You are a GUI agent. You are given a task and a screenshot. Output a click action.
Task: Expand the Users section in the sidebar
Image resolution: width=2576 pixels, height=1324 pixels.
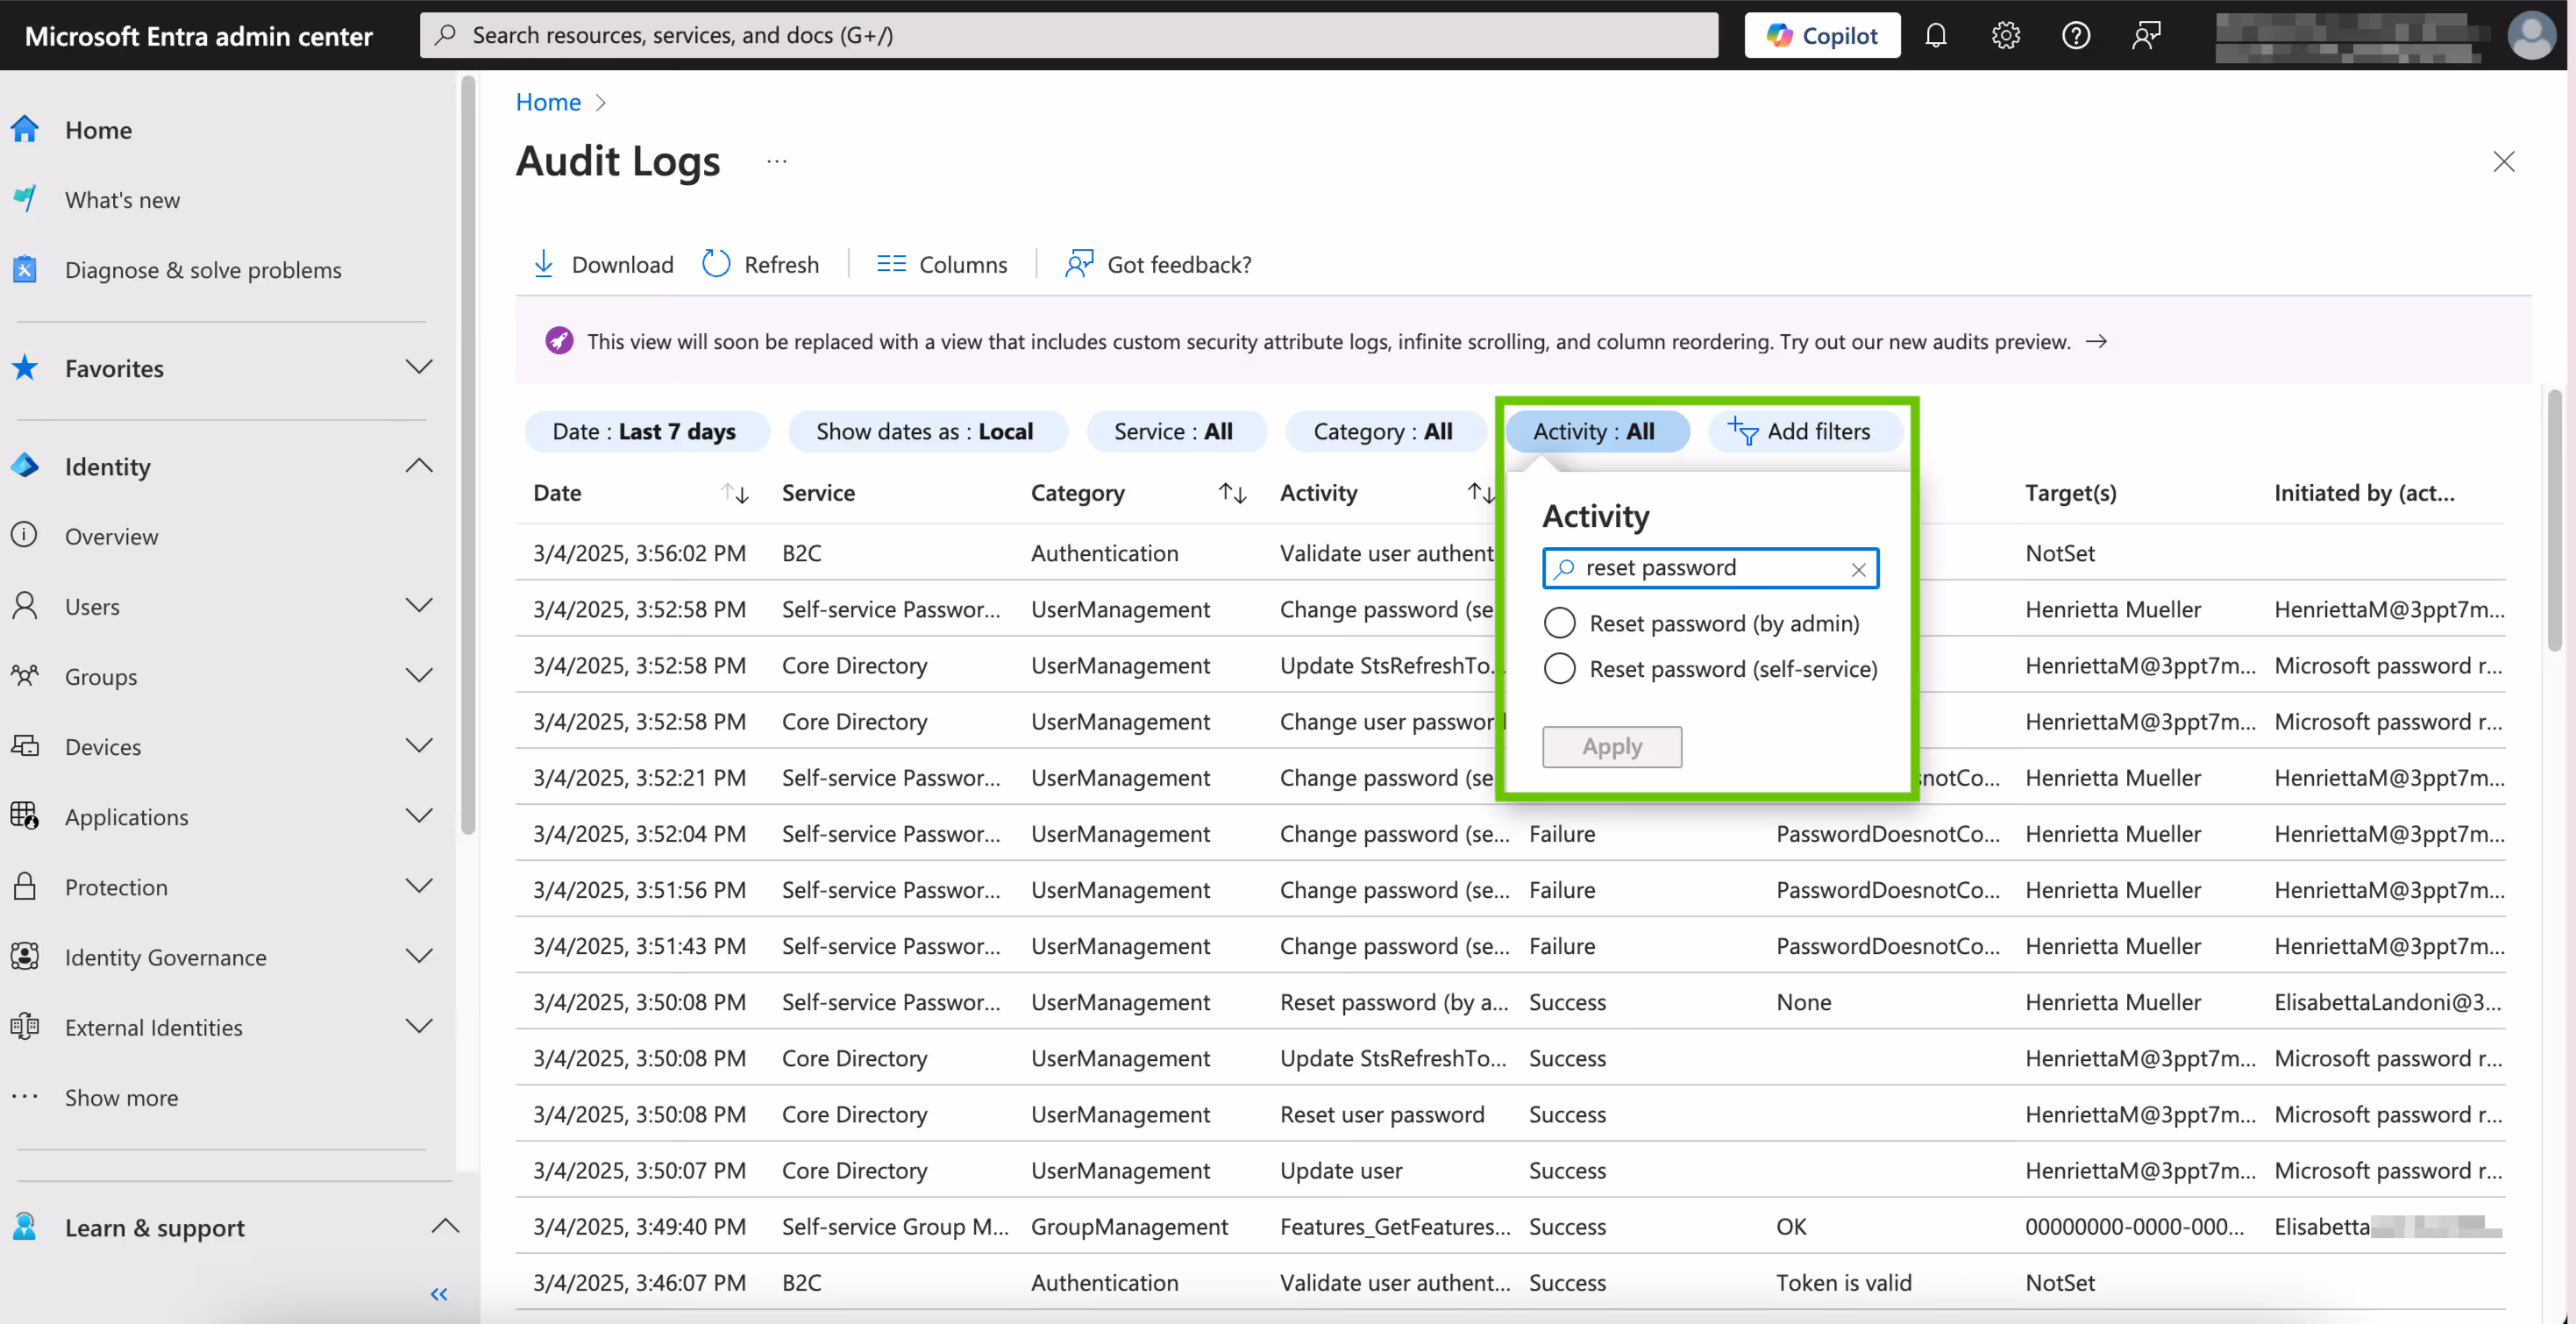421,606
